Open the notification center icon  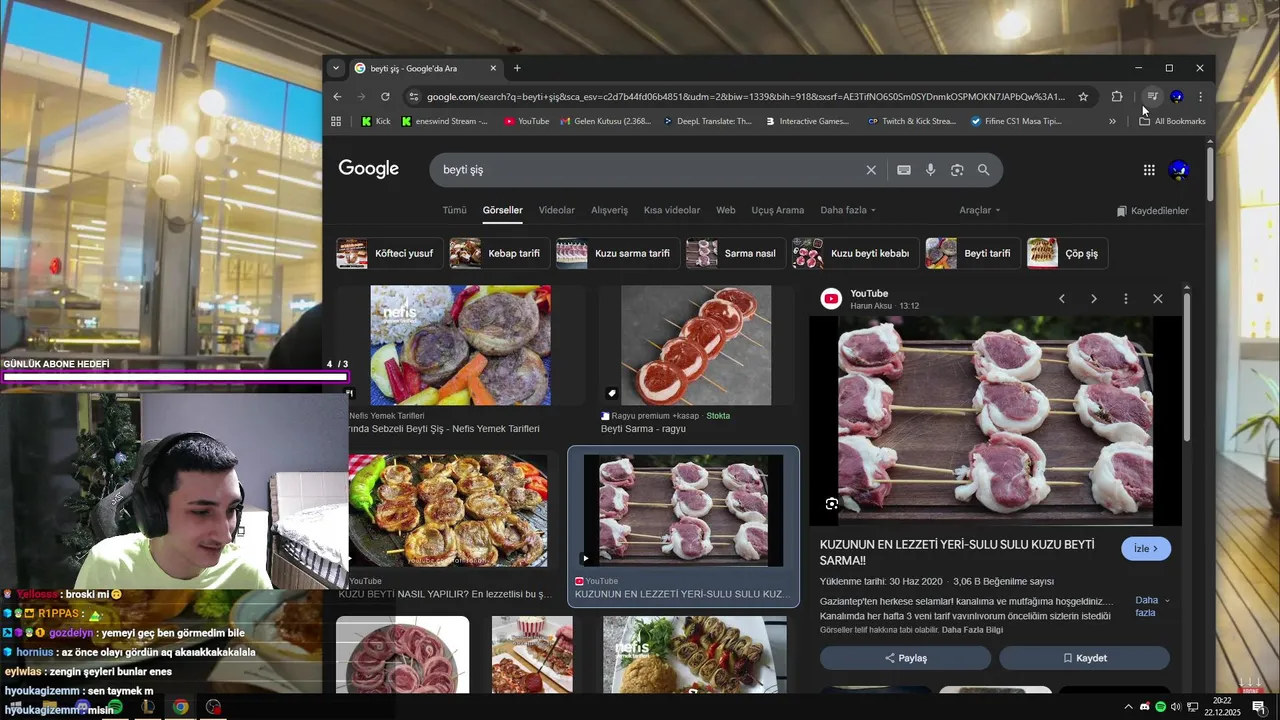click(1257, 707)
